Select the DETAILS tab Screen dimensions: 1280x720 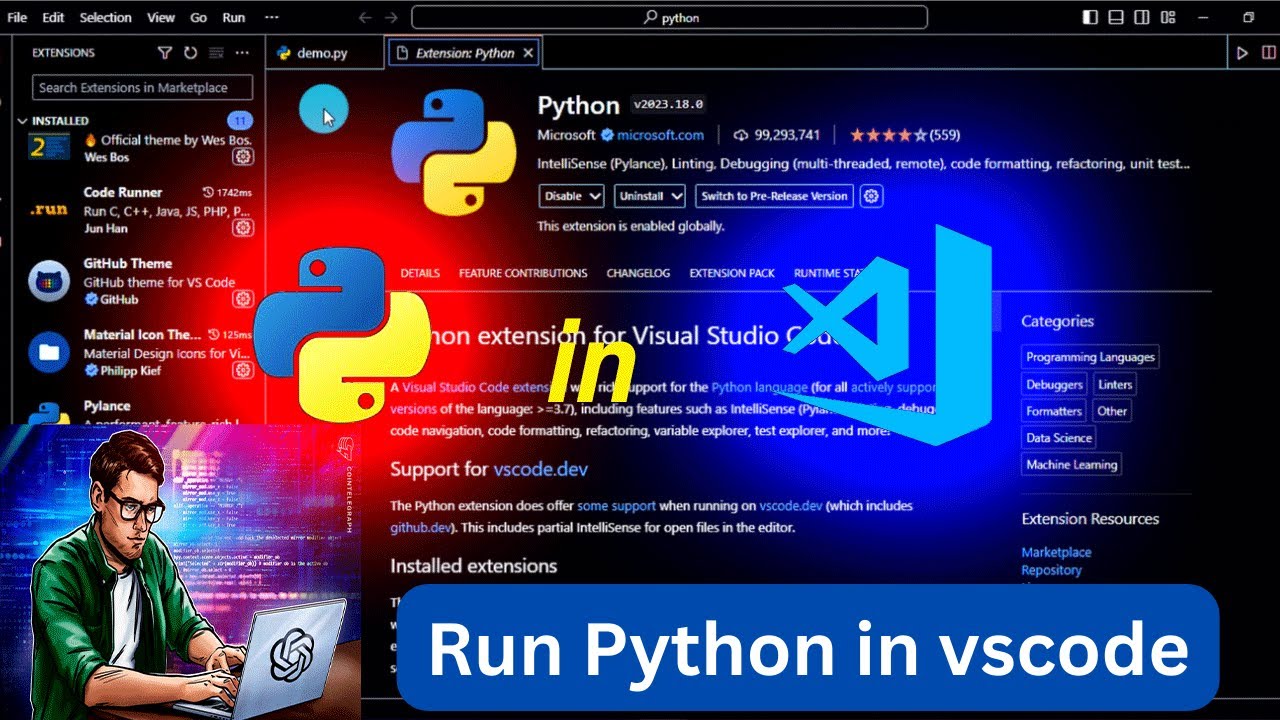420,273
